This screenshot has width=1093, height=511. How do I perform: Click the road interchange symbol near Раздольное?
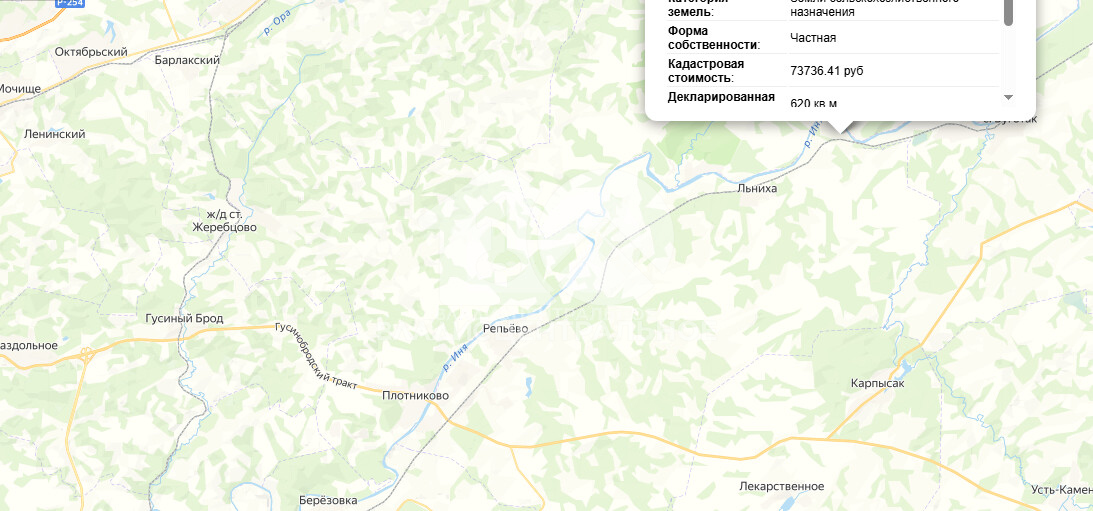pos(86,356)
